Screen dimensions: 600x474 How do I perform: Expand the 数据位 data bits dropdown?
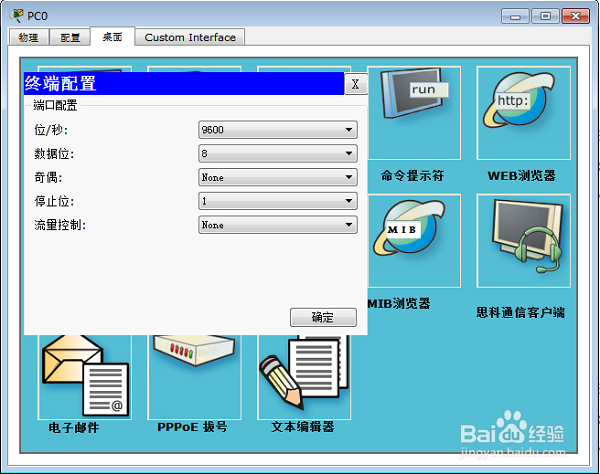278,153
